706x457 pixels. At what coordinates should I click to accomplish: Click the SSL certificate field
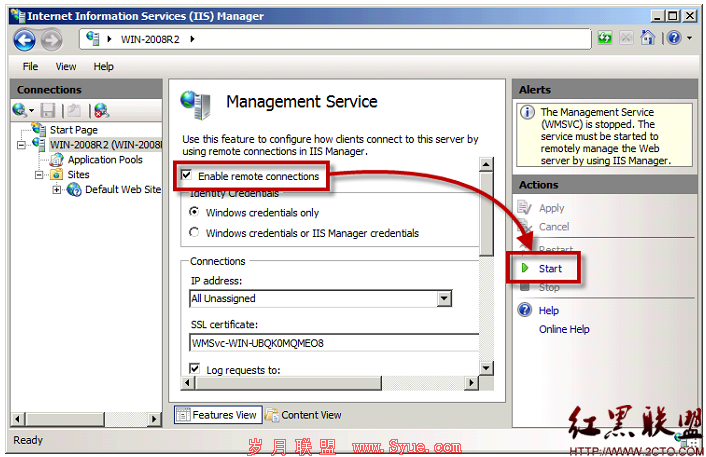point(334,343)
